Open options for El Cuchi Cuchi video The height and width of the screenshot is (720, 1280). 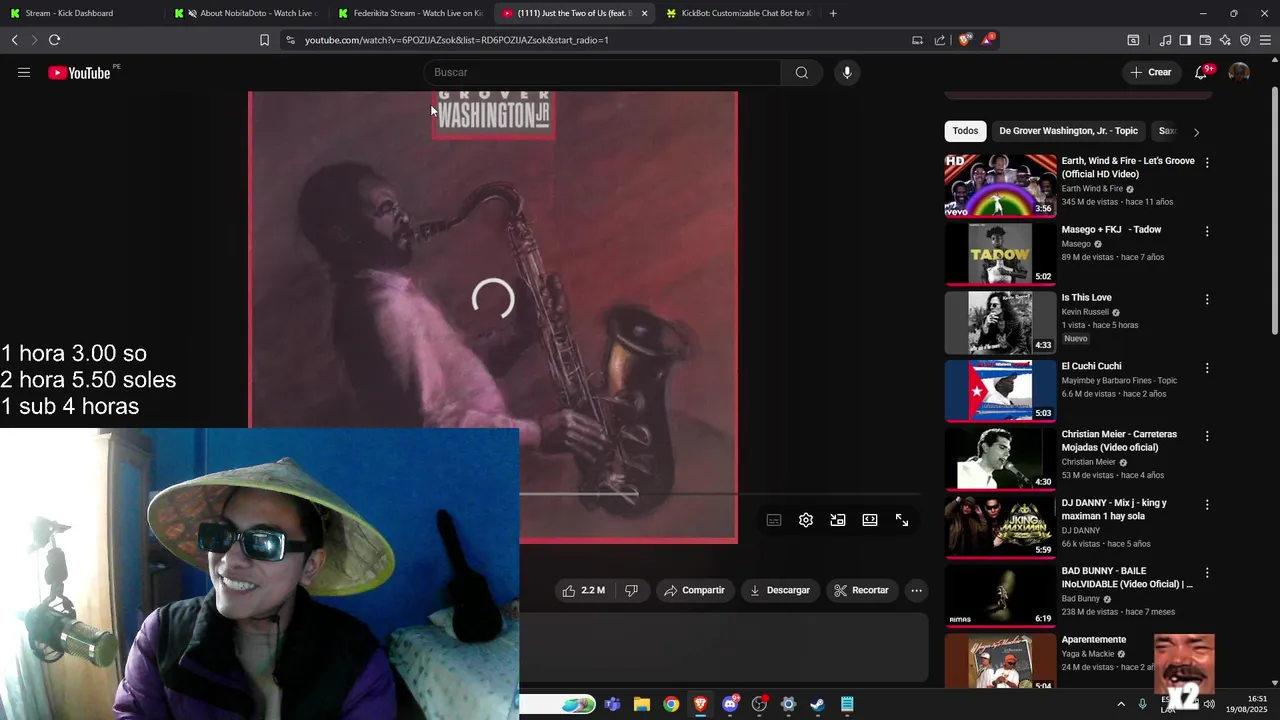click(x=1207, y=368)
